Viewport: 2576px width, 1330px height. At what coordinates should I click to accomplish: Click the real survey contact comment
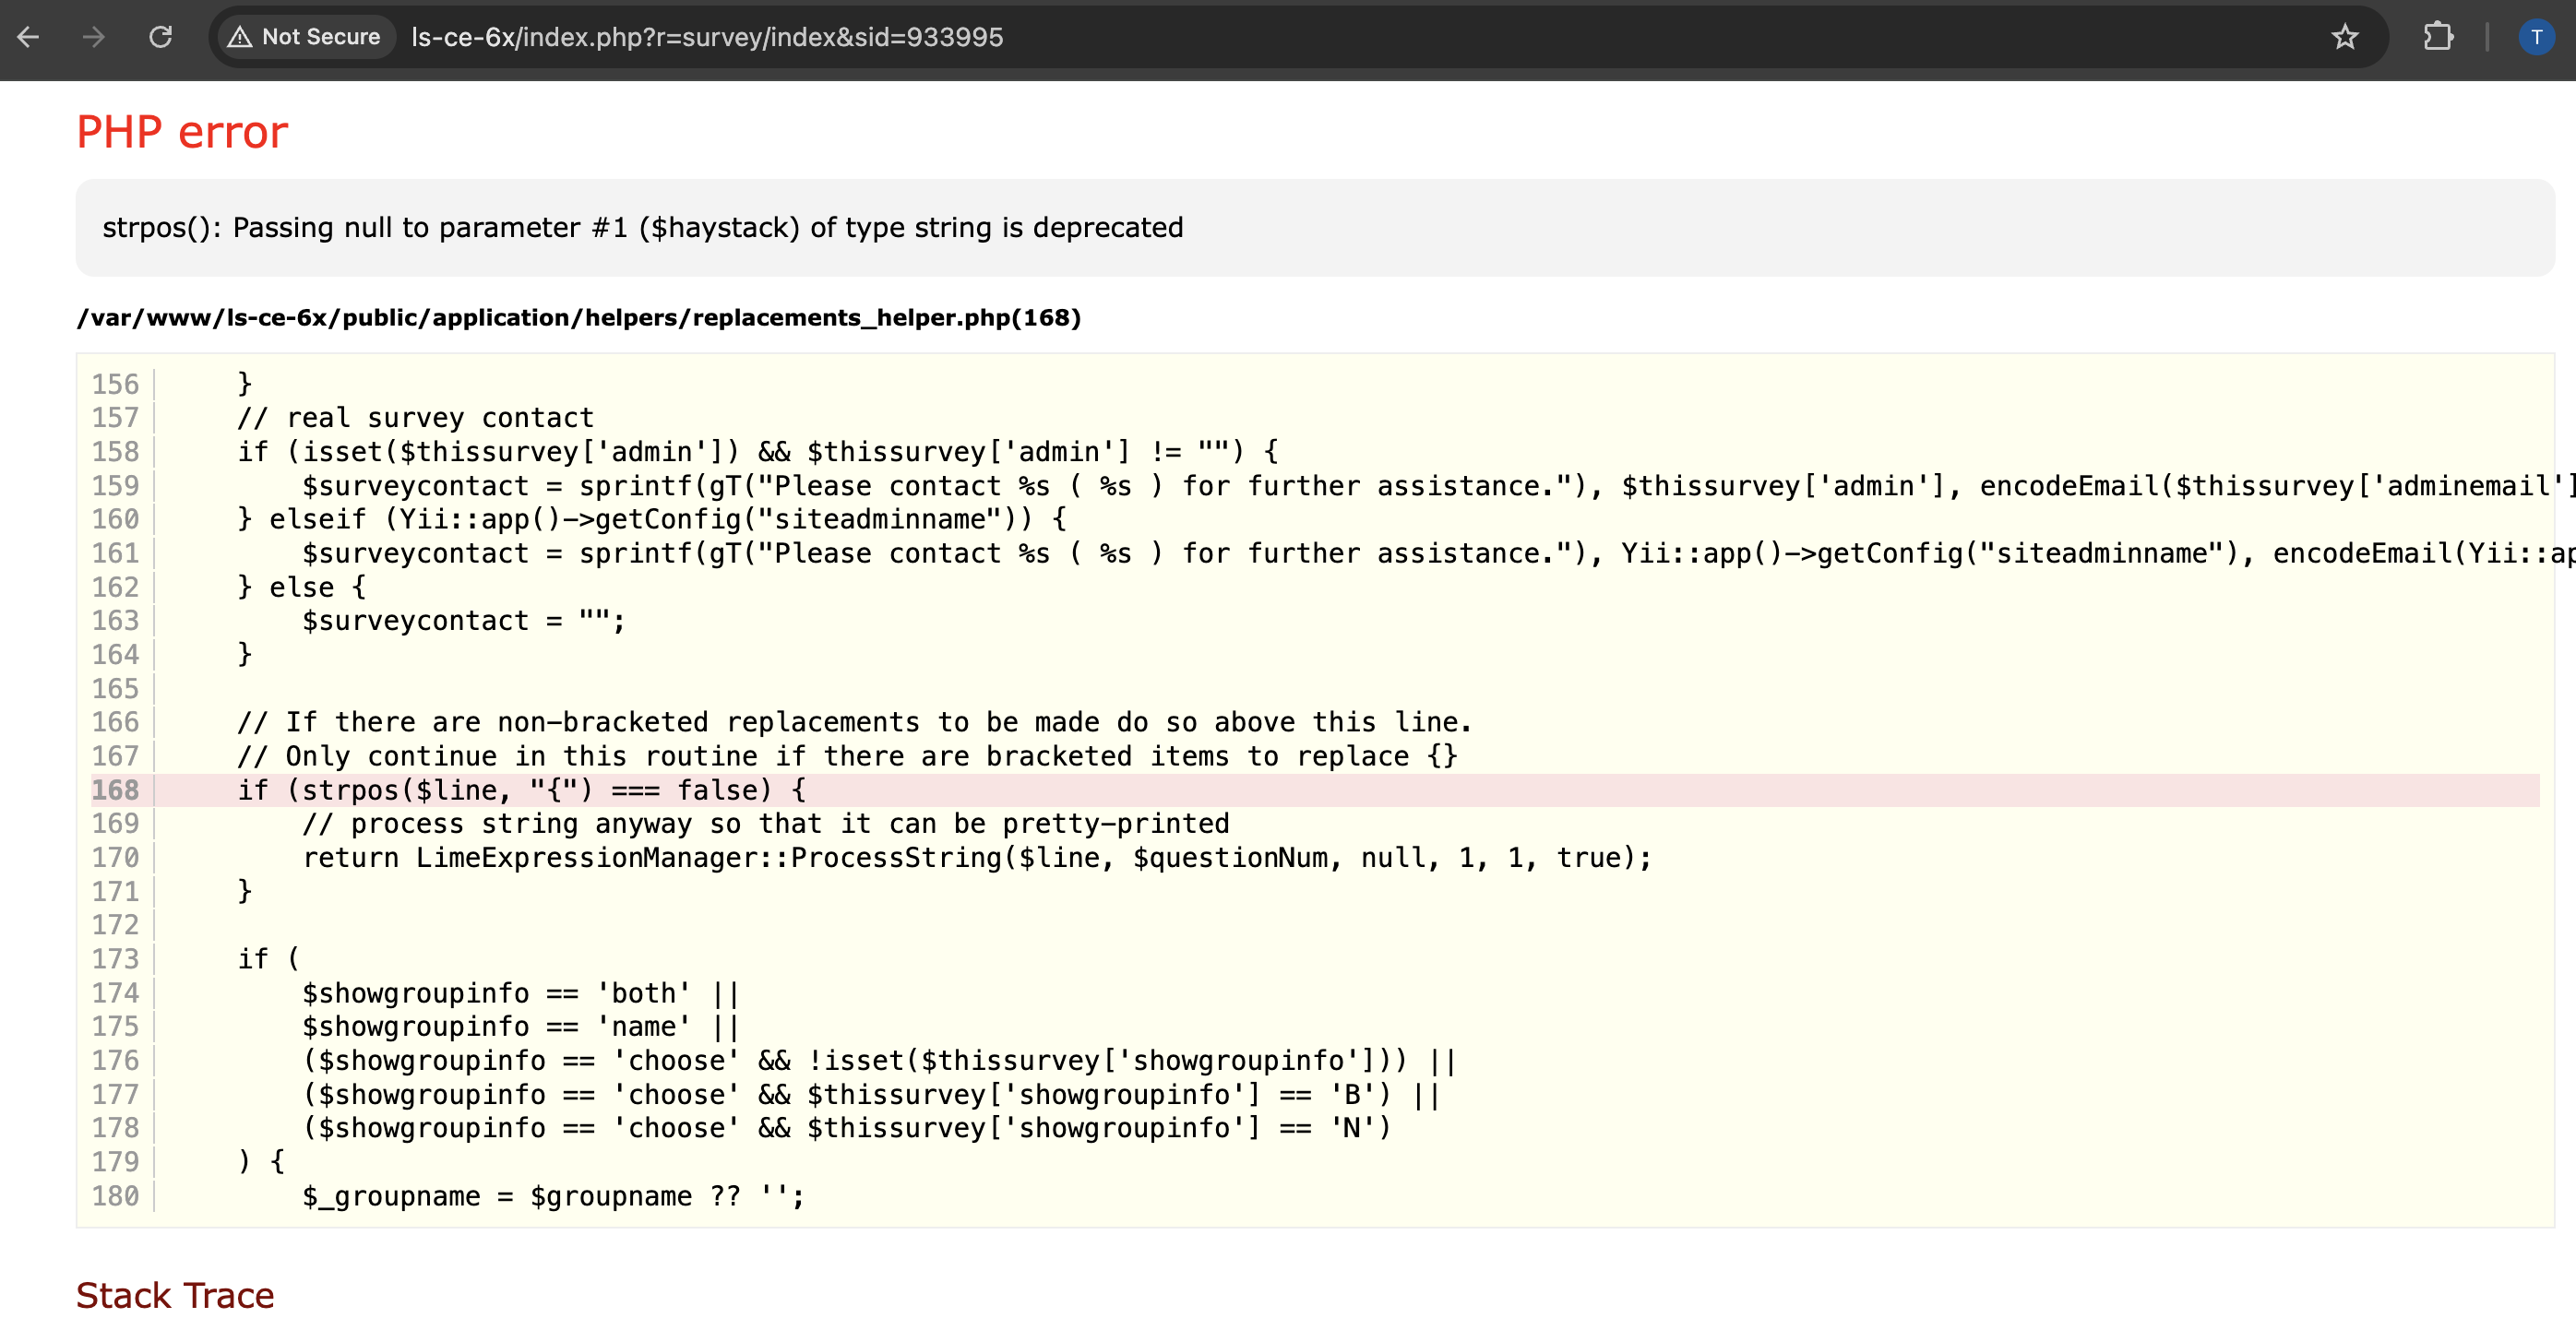point(415,418)
